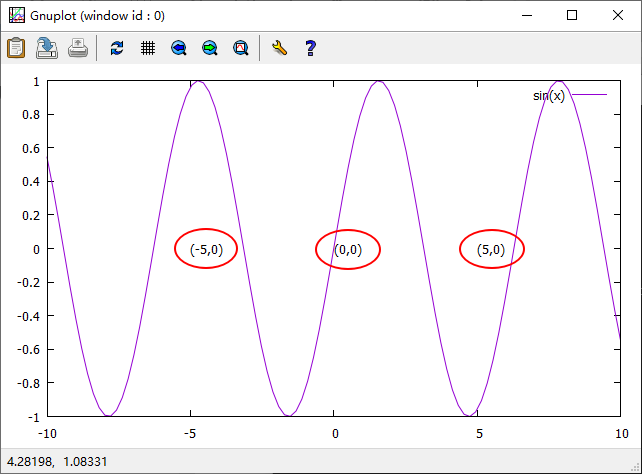The height and width of the screenshot is (474, 642).
Task: Maximize the Gnuplot window
Action: click(572, 16)
